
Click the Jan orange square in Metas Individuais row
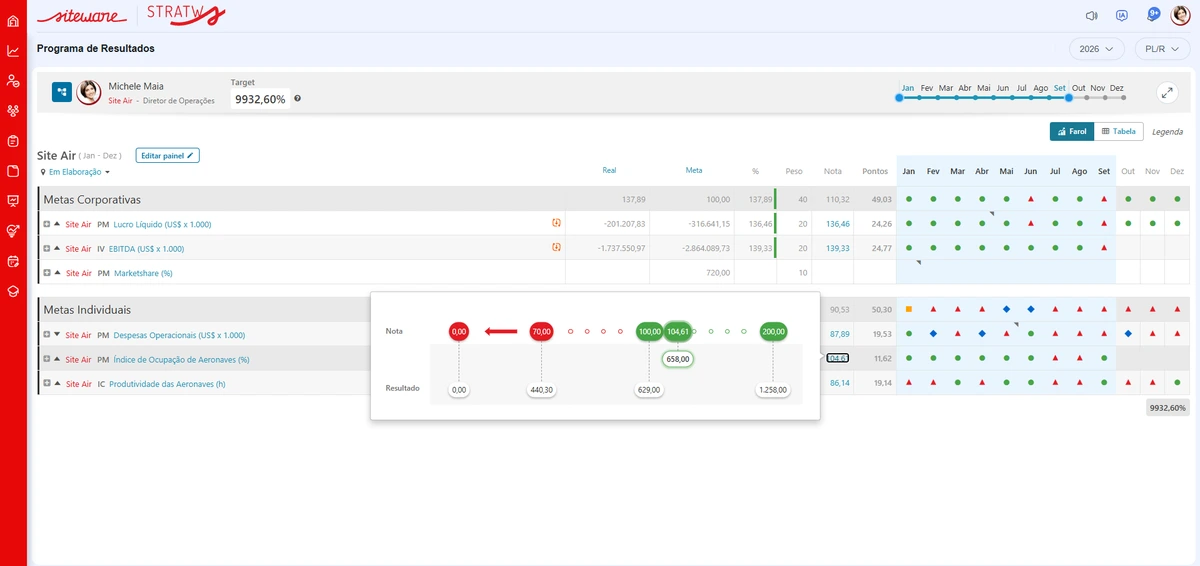908,309
